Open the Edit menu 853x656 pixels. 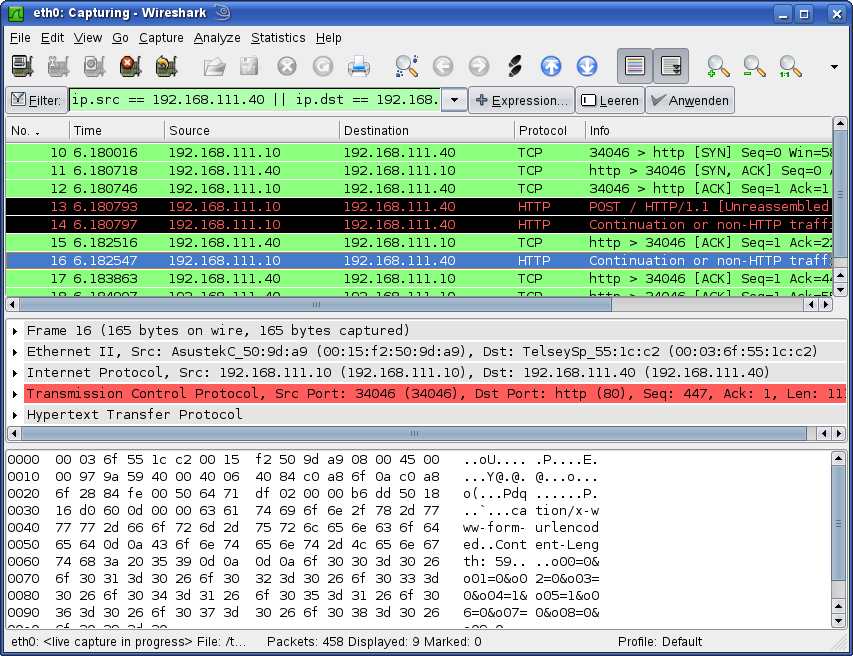52,38
